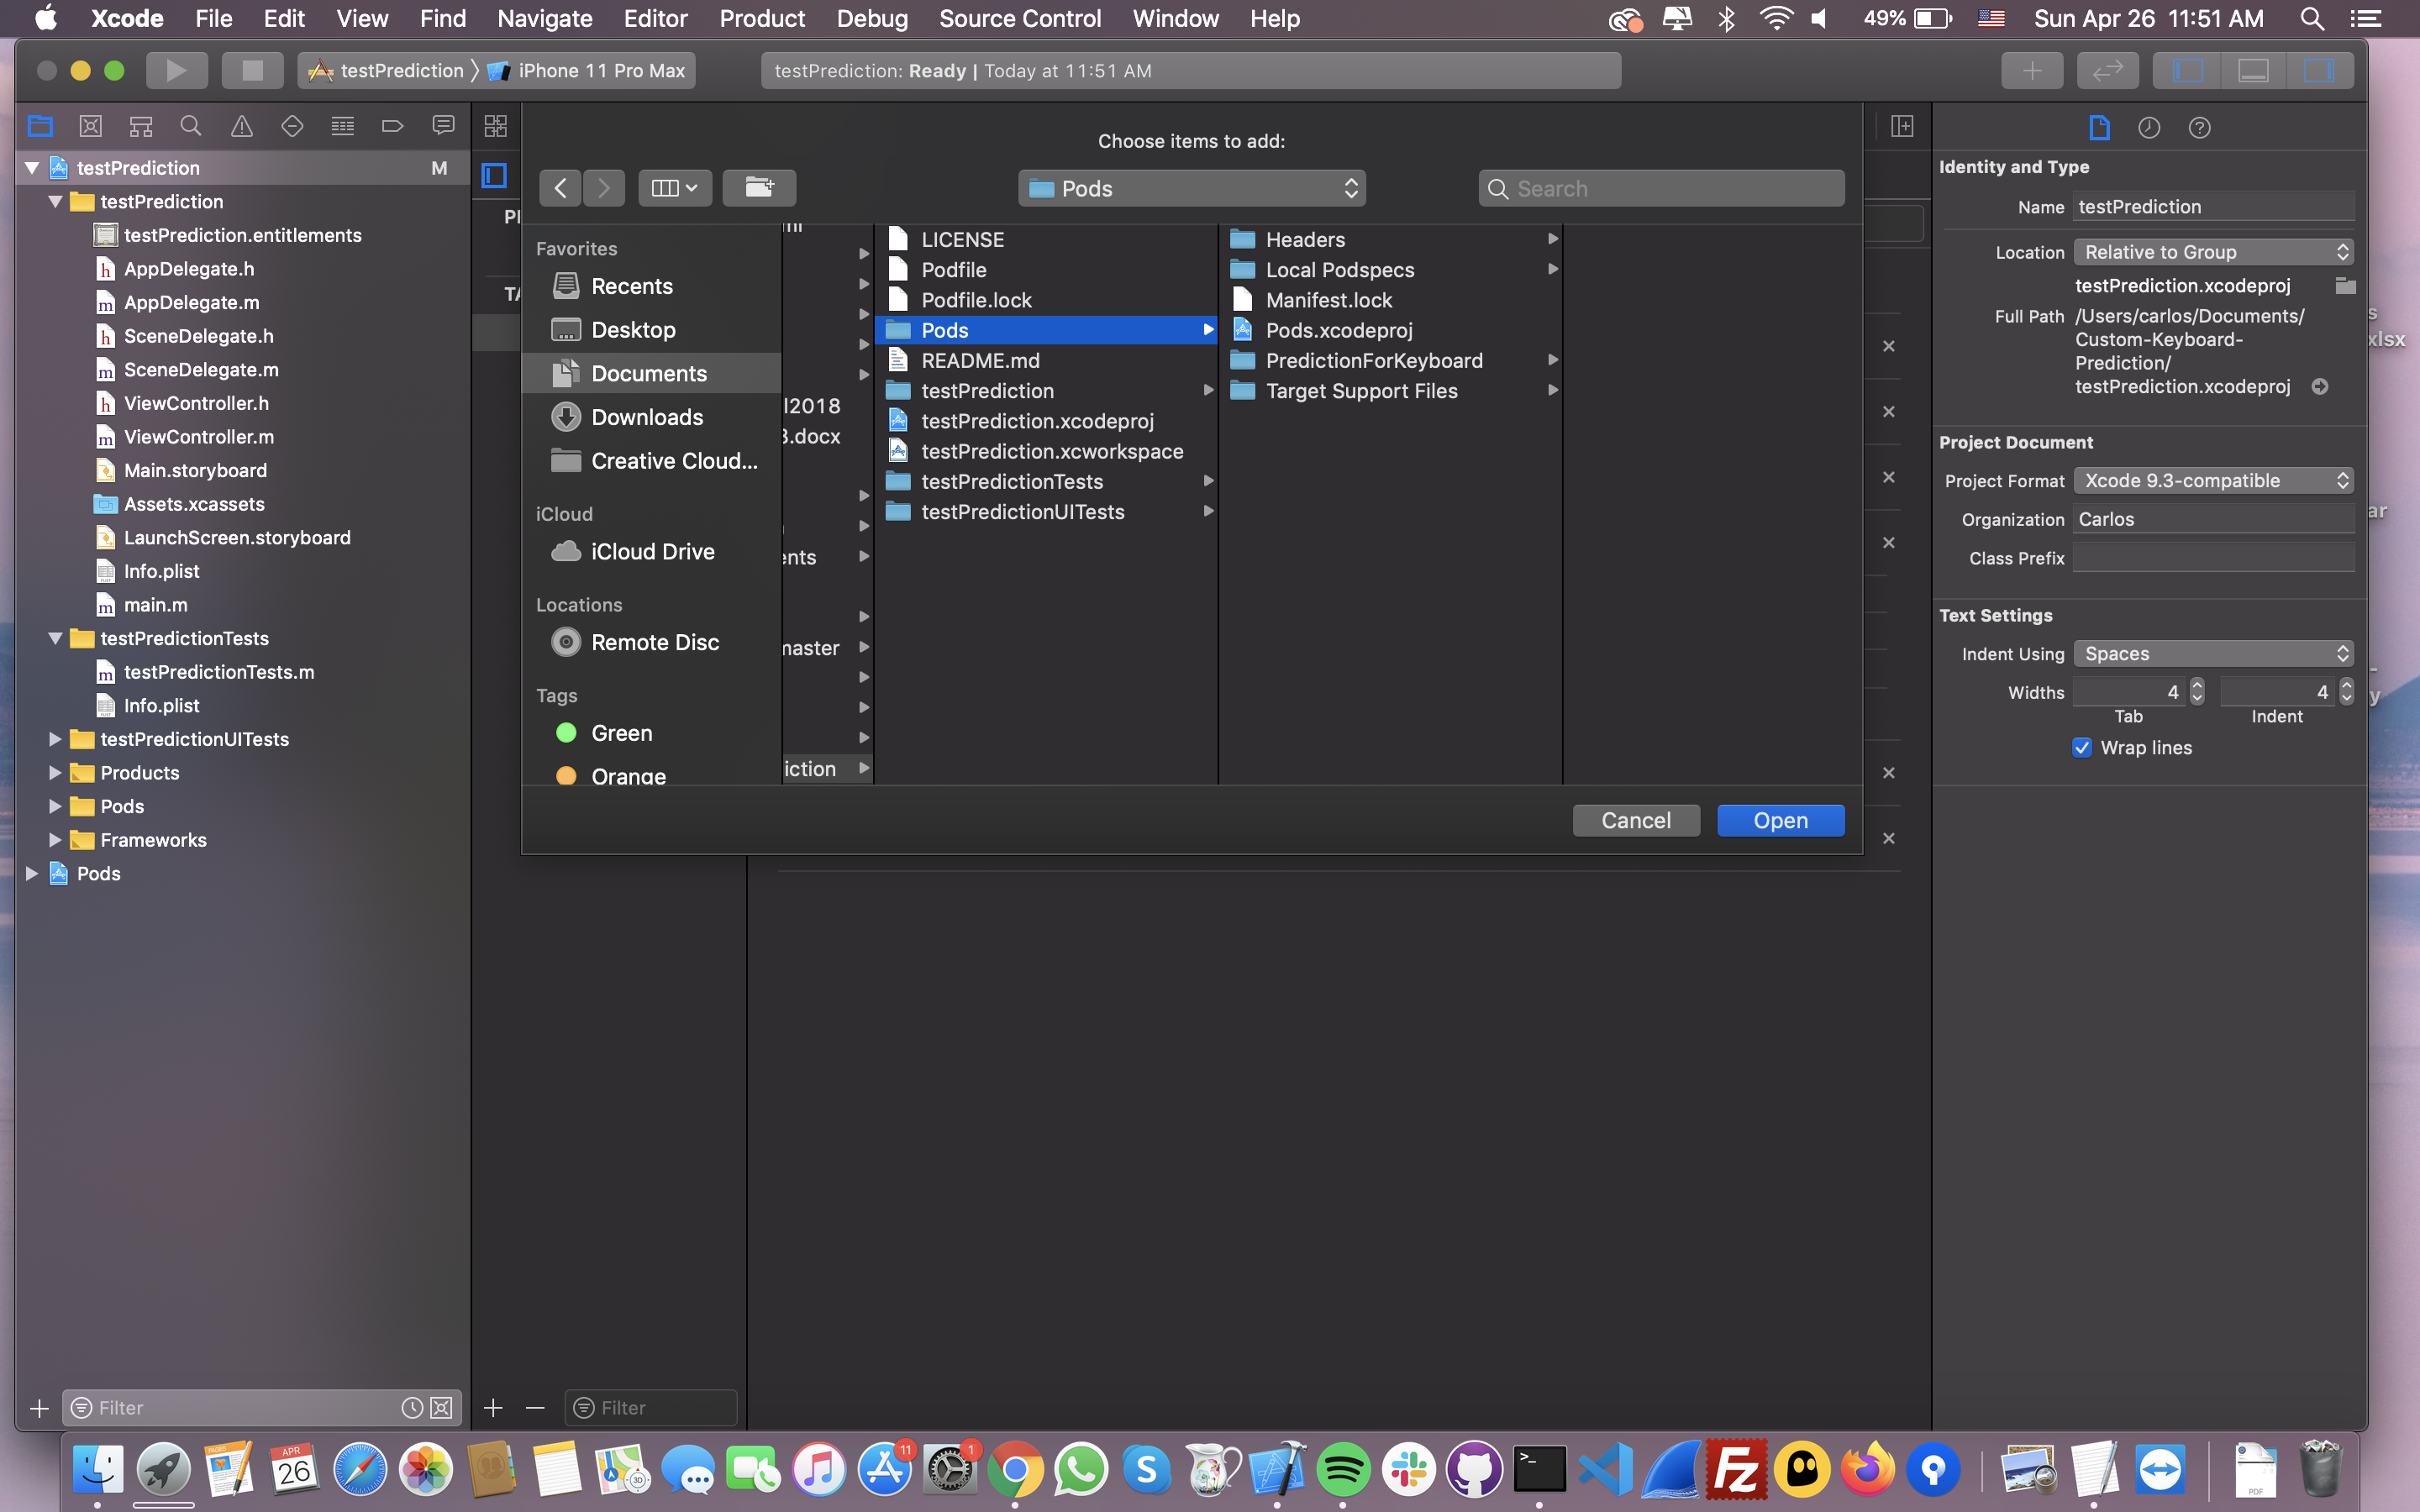This screenshot has width=2420, height=1512.
Task: Toggle the project targets list sidebar
Action: tap(494, 176)
